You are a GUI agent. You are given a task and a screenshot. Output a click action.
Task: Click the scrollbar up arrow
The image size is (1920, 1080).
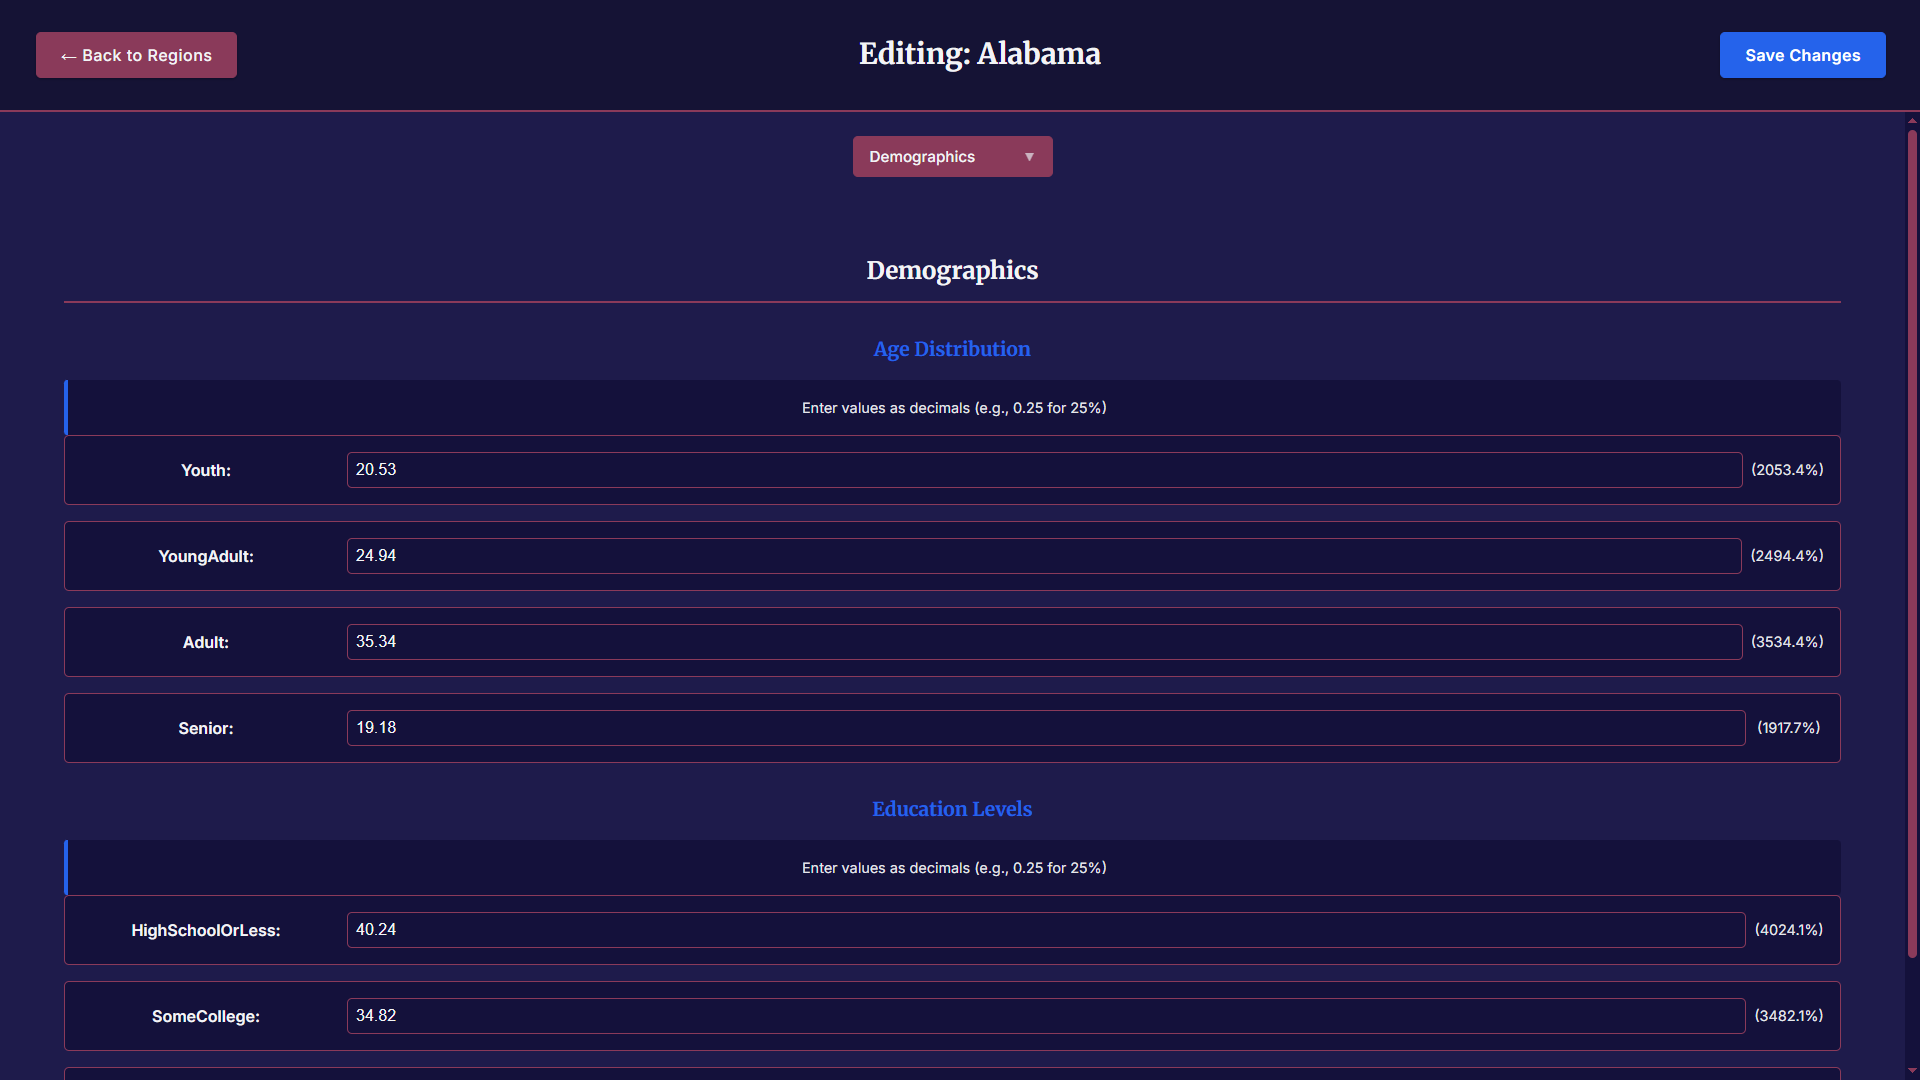coord(1912,121)
